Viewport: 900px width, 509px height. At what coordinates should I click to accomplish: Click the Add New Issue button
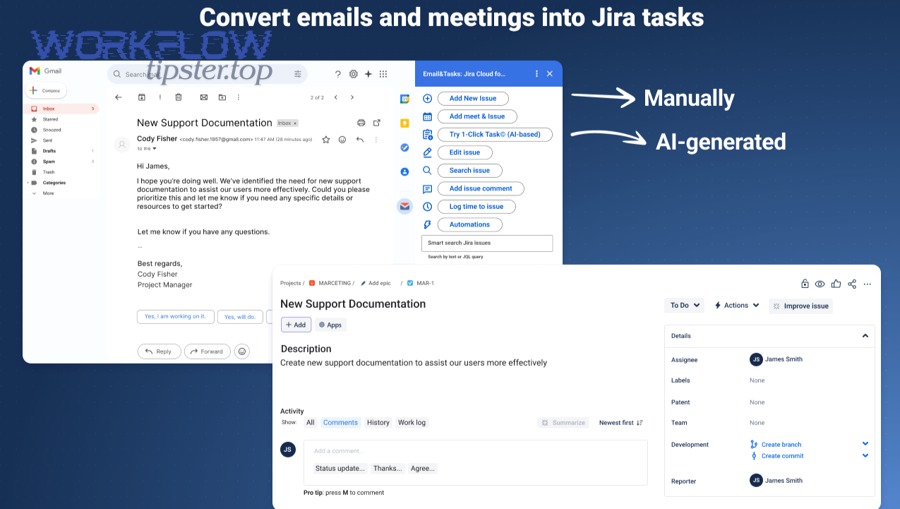click(473, 98)
